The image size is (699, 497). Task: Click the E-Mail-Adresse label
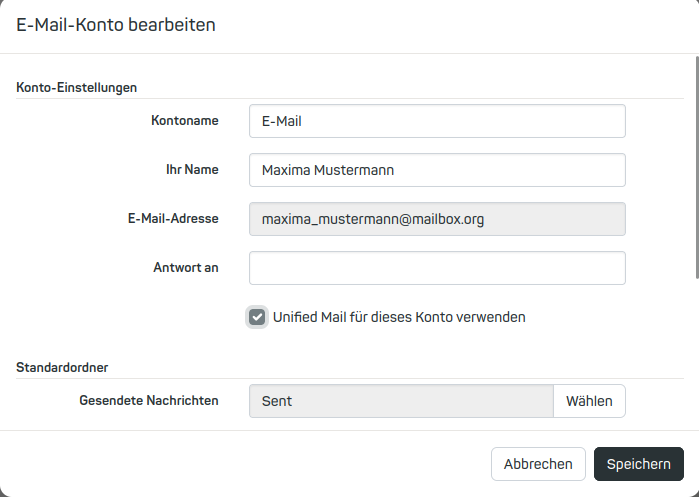click(x=173, y=218)
